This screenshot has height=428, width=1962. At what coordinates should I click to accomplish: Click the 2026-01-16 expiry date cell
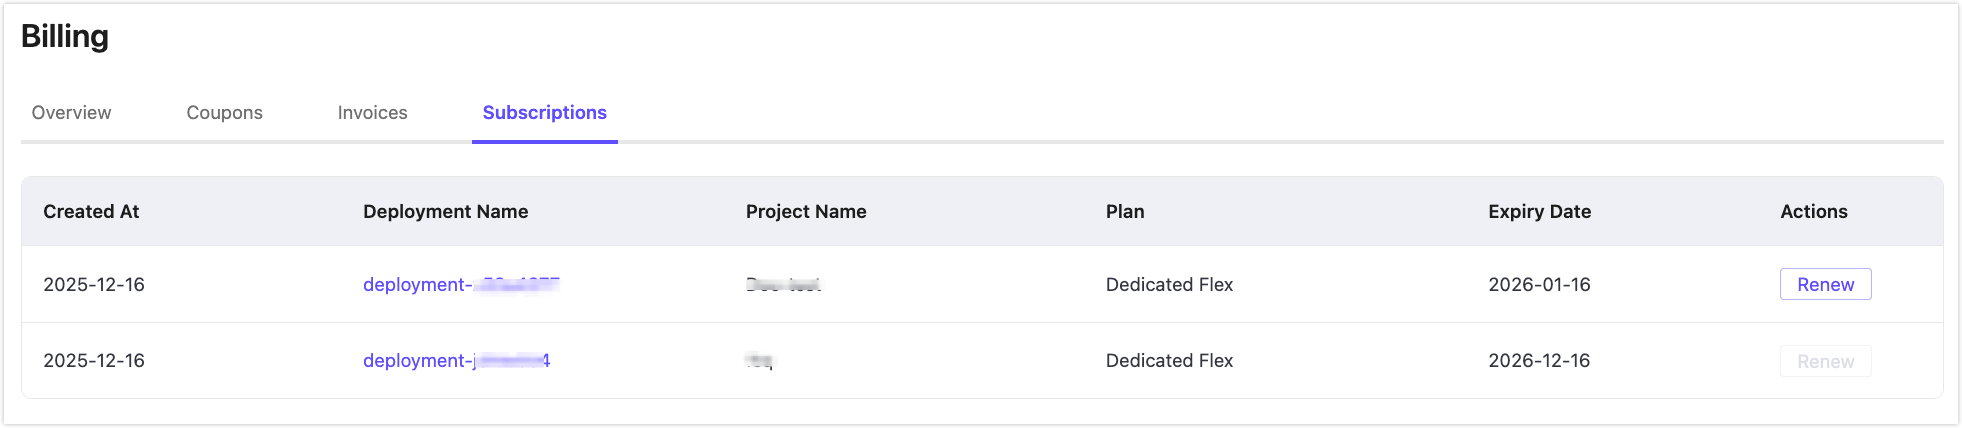pyautogui.click(x=1539, y=285)
